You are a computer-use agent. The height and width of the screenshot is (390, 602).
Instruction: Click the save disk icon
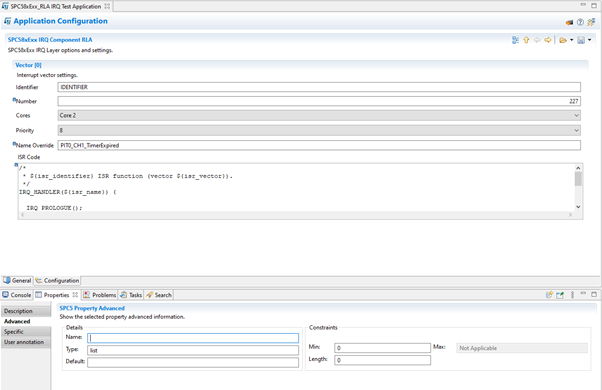(581, 40)
